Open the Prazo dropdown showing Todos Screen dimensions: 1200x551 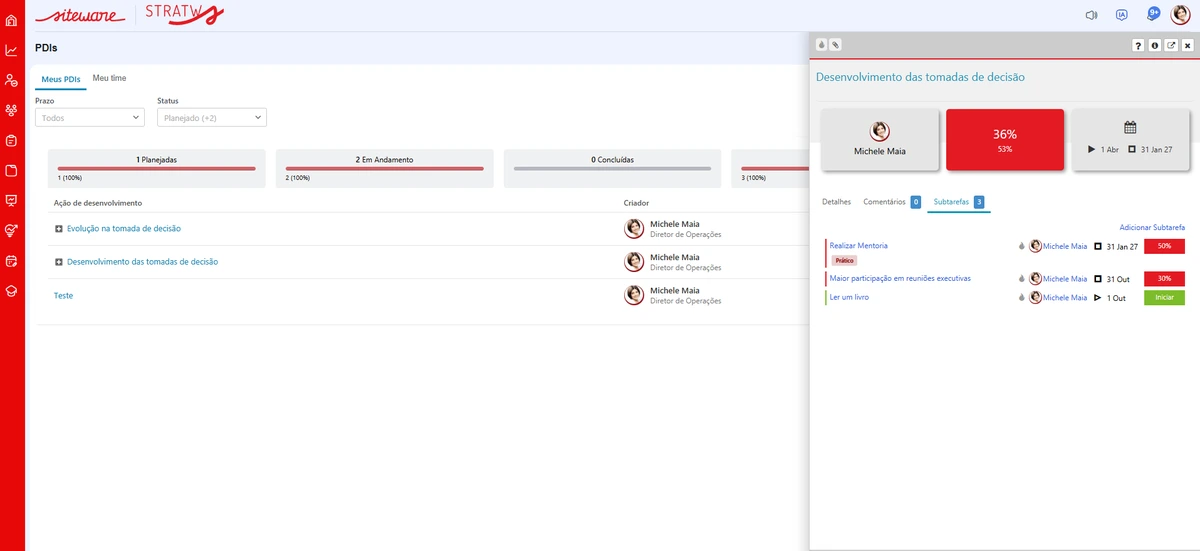click(x=90, y=118)
